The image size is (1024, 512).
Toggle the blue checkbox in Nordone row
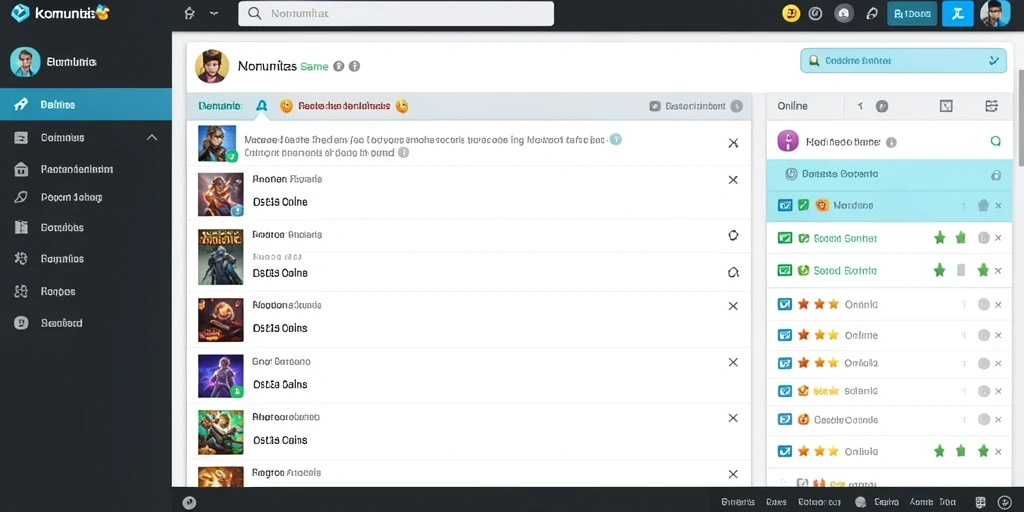coord(785,205)
